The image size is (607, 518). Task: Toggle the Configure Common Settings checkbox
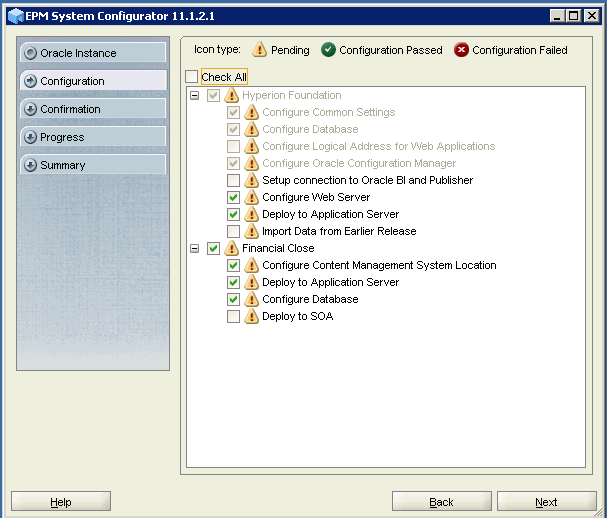pos(233,112)
